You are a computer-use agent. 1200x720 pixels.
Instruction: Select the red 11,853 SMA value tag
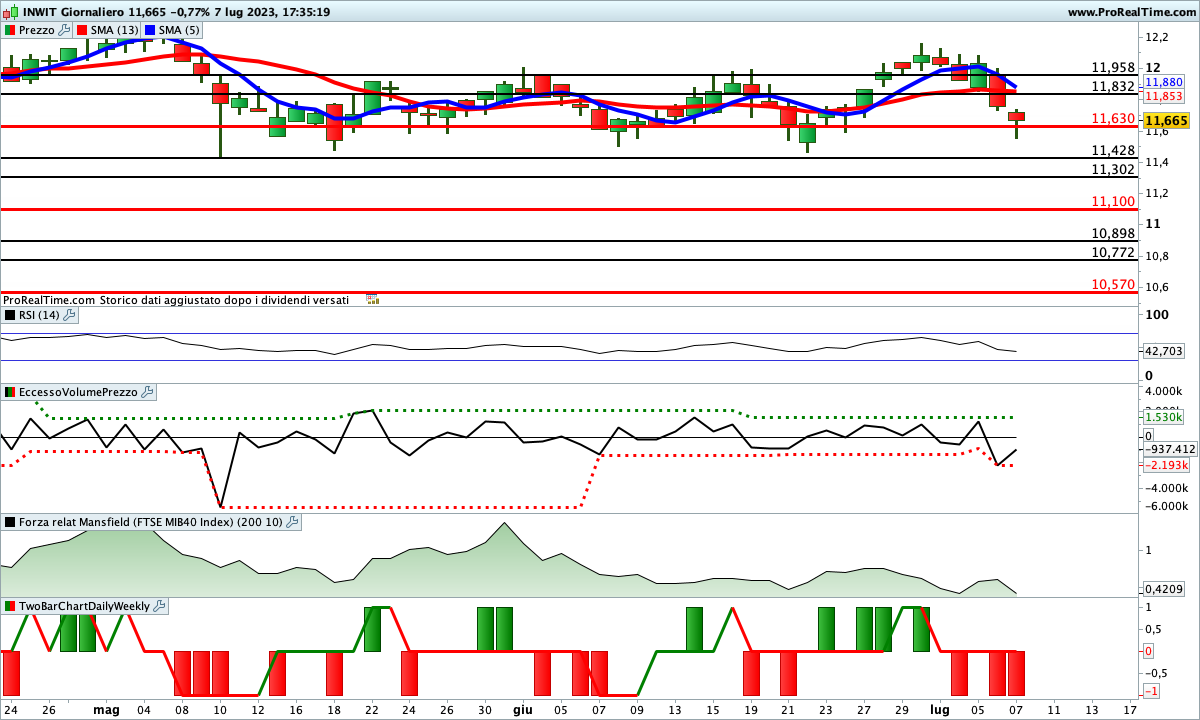click(x=1164, y=96)
